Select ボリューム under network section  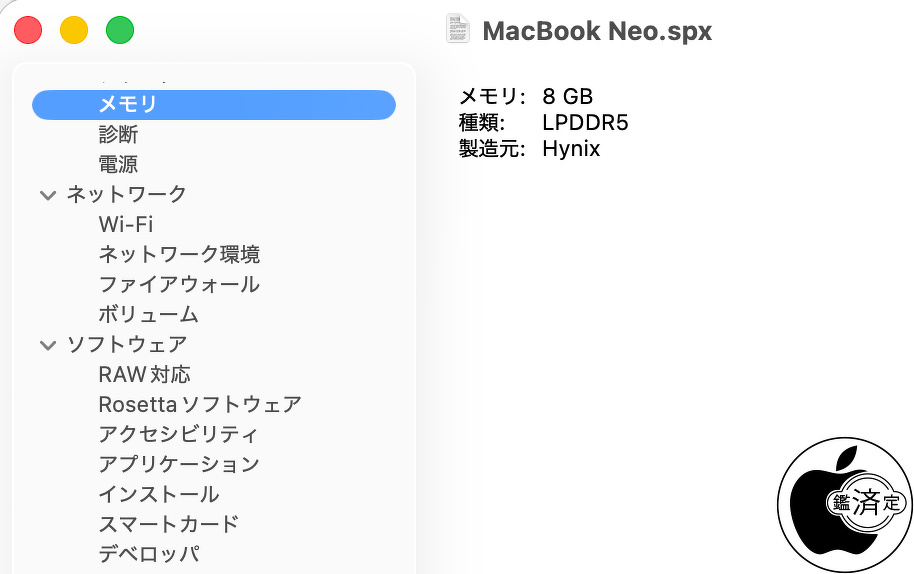coord(148,314)
